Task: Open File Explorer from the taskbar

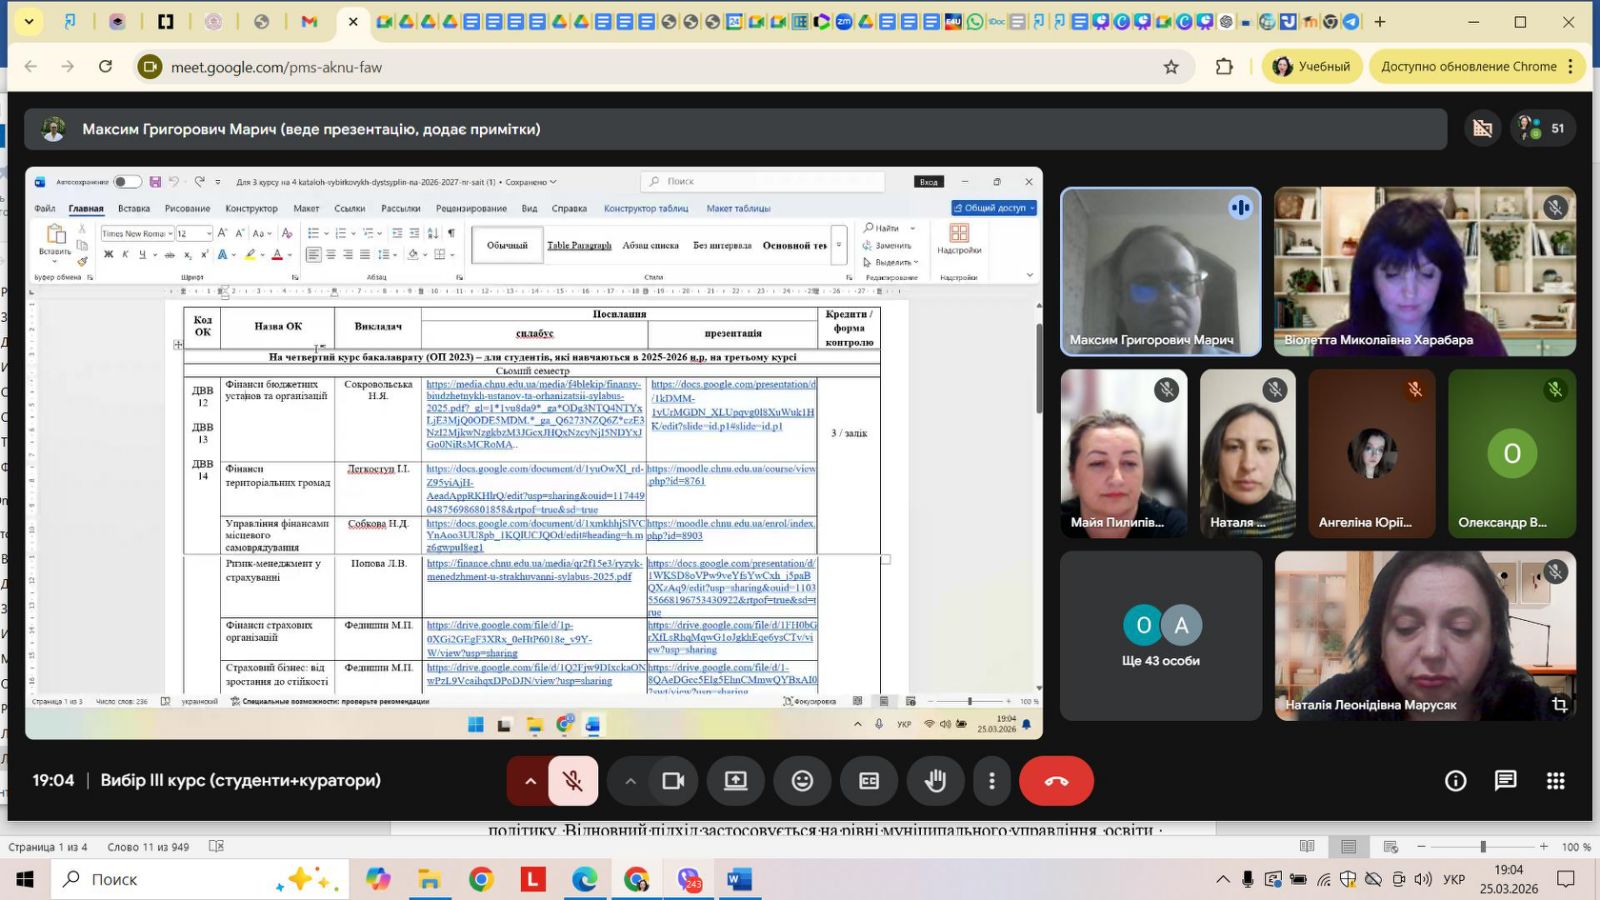Action: click(x=429, y=880)
